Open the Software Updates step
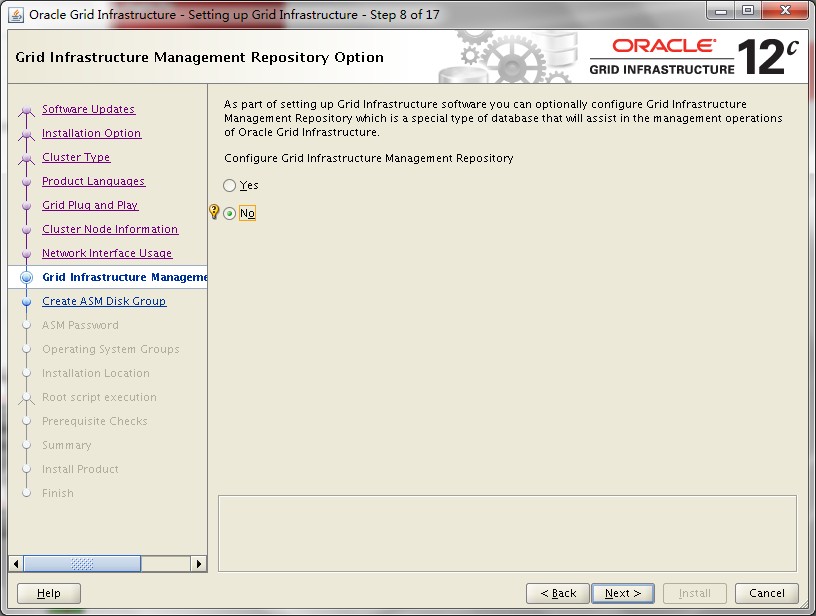 pos(88,109)
